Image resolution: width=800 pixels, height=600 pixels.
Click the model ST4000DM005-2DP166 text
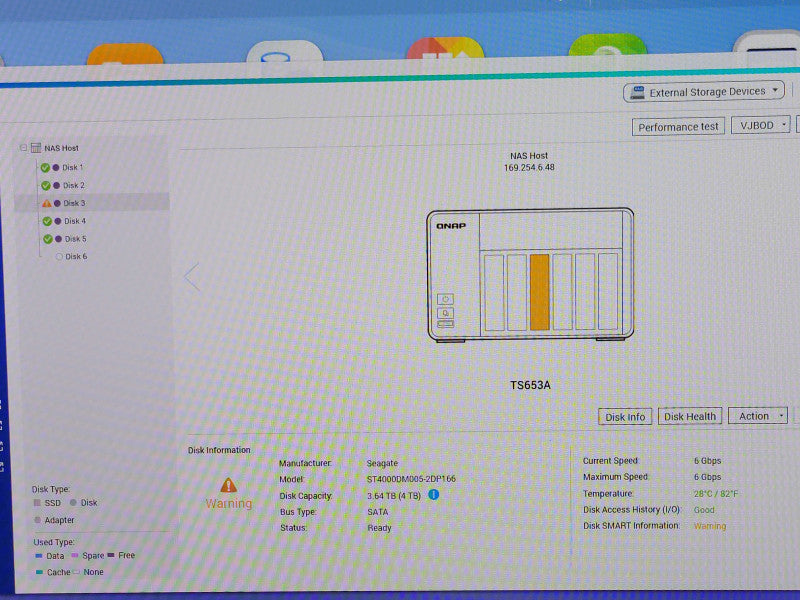pos(411,479)
